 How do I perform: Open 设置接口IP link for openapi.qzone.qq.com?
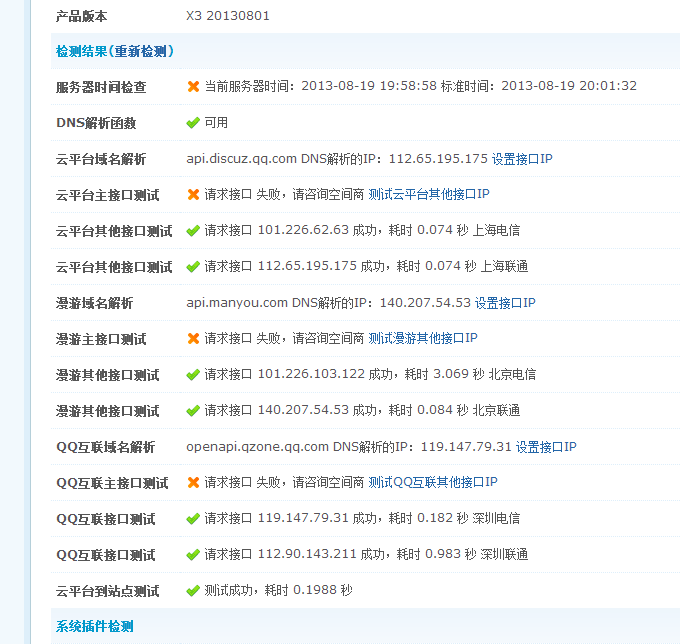(546, 447)
